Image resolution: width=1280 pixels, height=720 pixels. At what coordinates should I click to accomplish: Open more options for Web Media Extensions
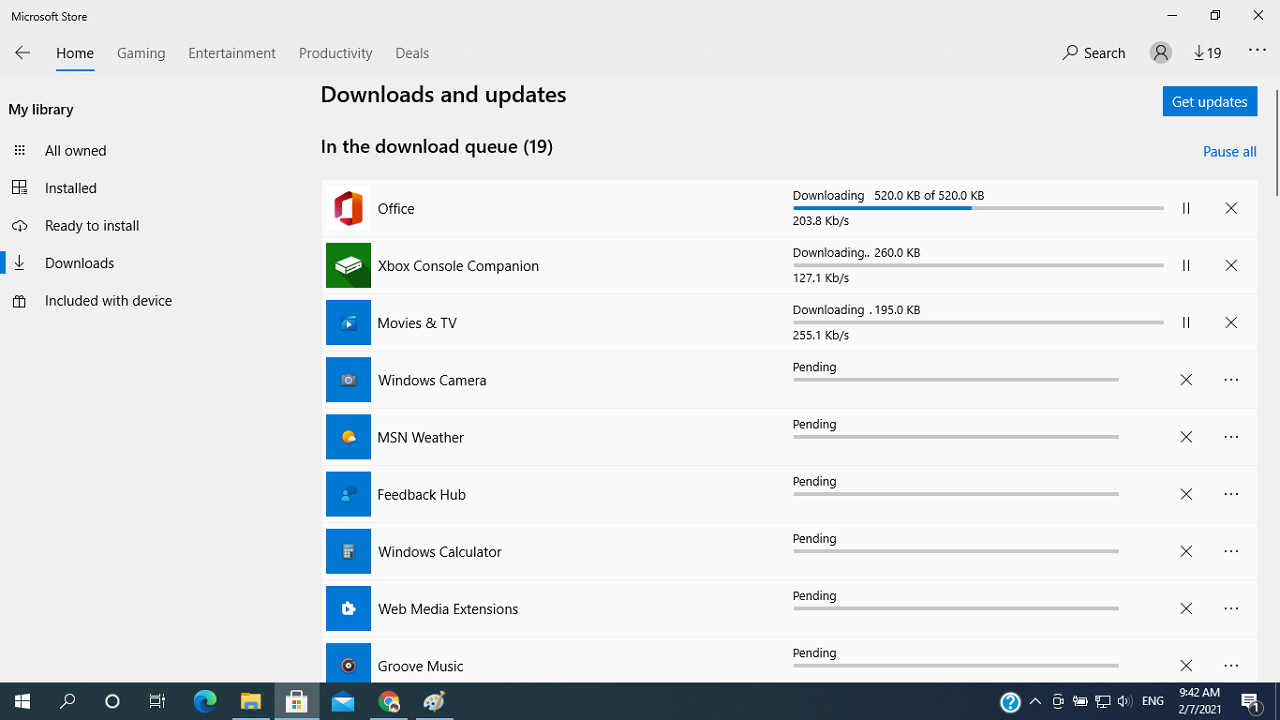pos(1231,608)
